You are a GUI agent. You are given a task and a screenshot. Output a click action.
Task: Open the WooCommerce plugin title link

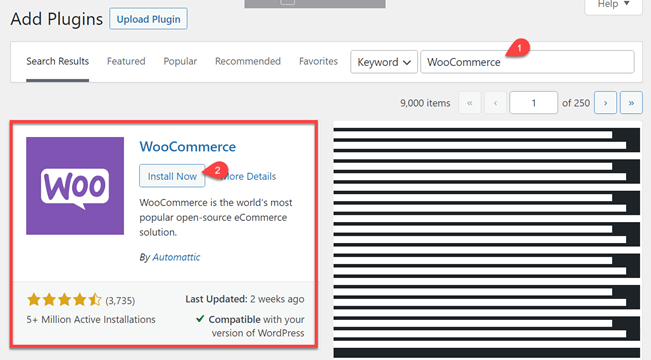coord(188,147)
